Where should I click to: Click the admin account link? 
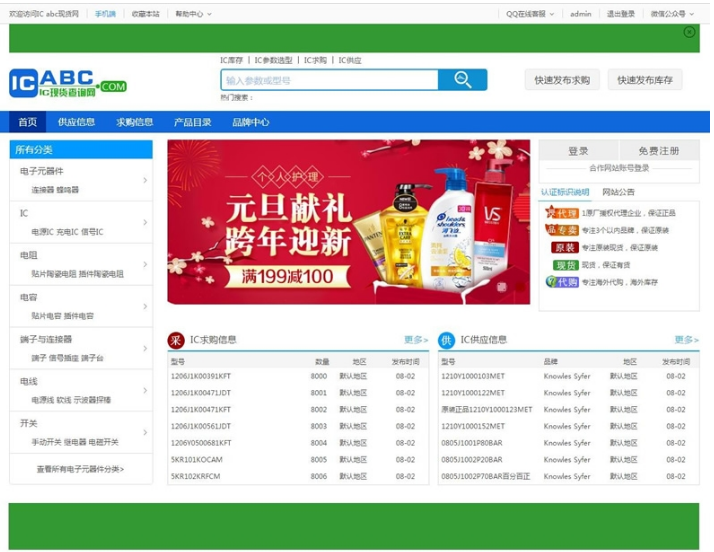click(581, 14)
